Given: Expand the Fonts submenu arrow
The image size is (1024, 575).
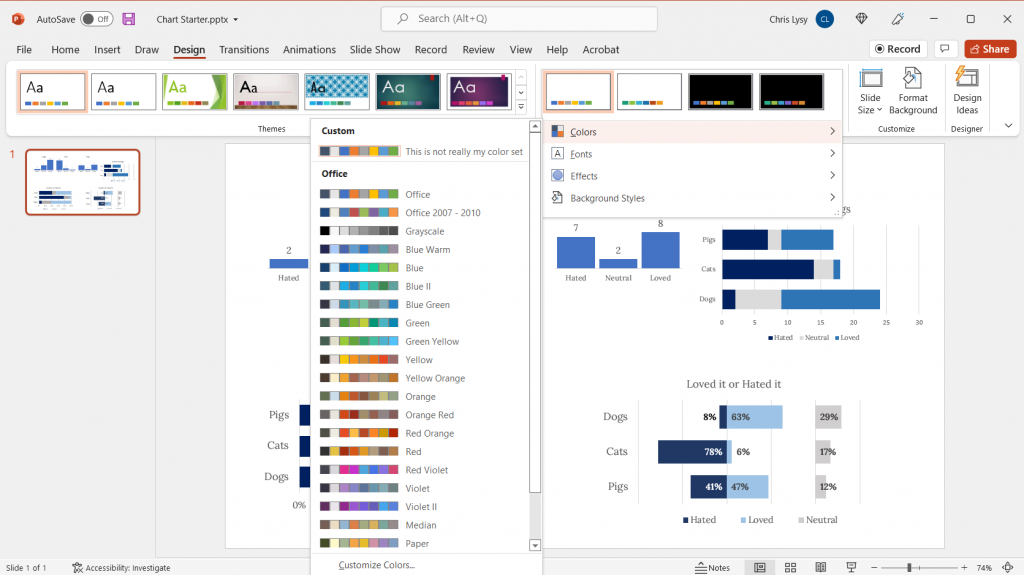Looking at the screenshot, I should point(832,153).
